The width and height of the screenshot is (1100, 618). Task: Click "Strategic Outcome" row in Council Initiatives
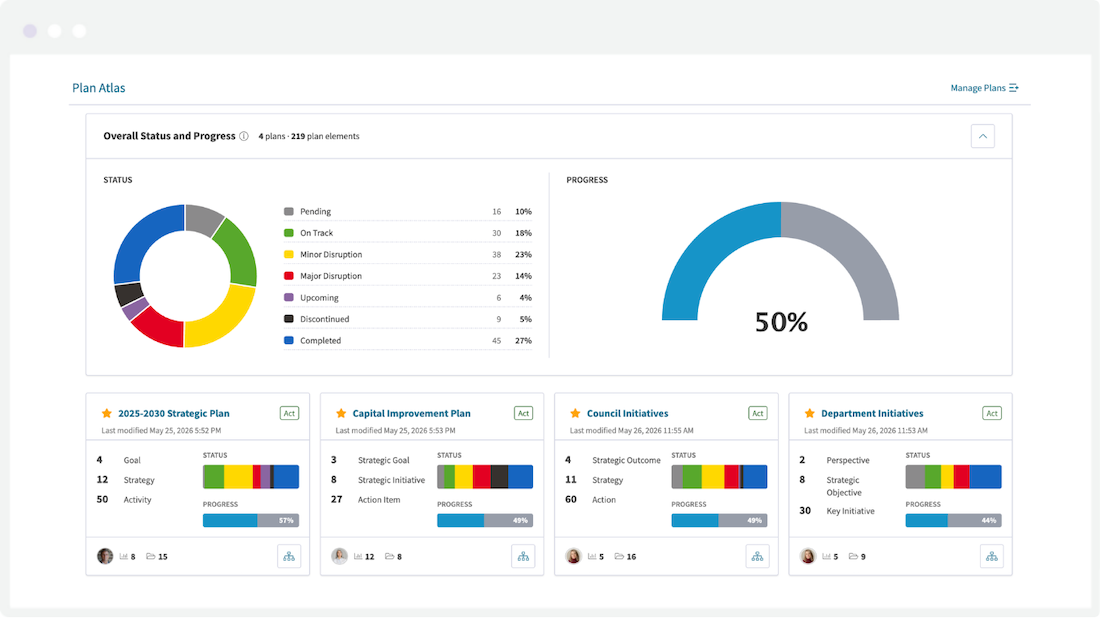pyautogui.click(x=613, y=460)
